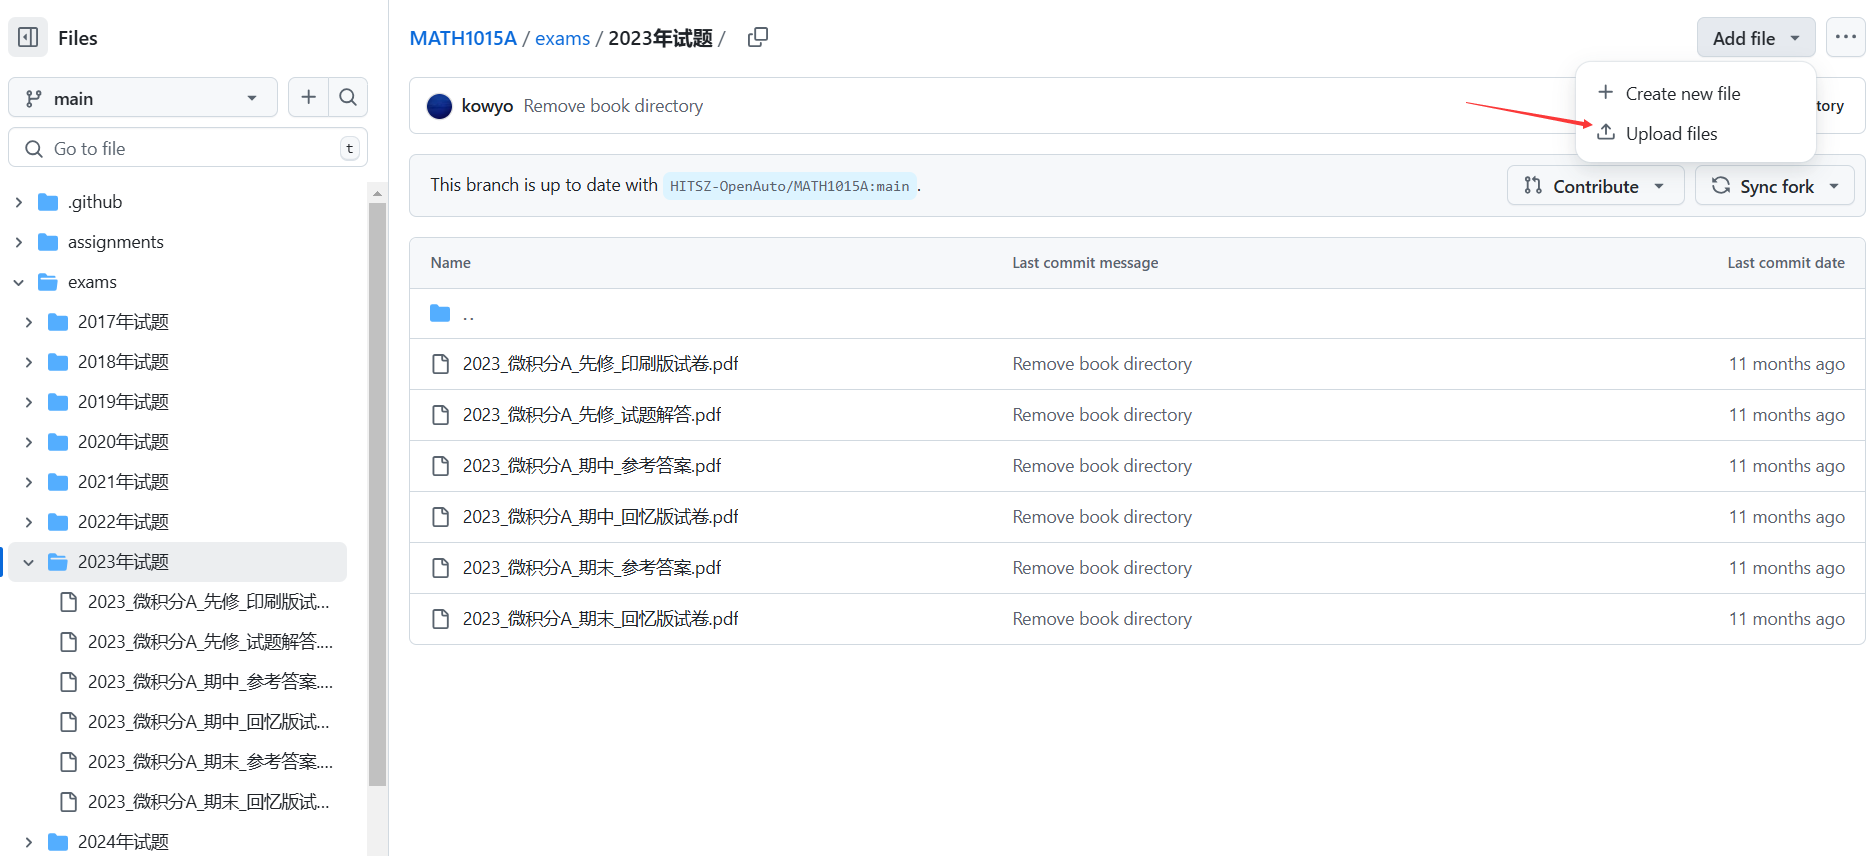
Task: Collapse the exams folder chevron
Action: click(x=19, y=282)
